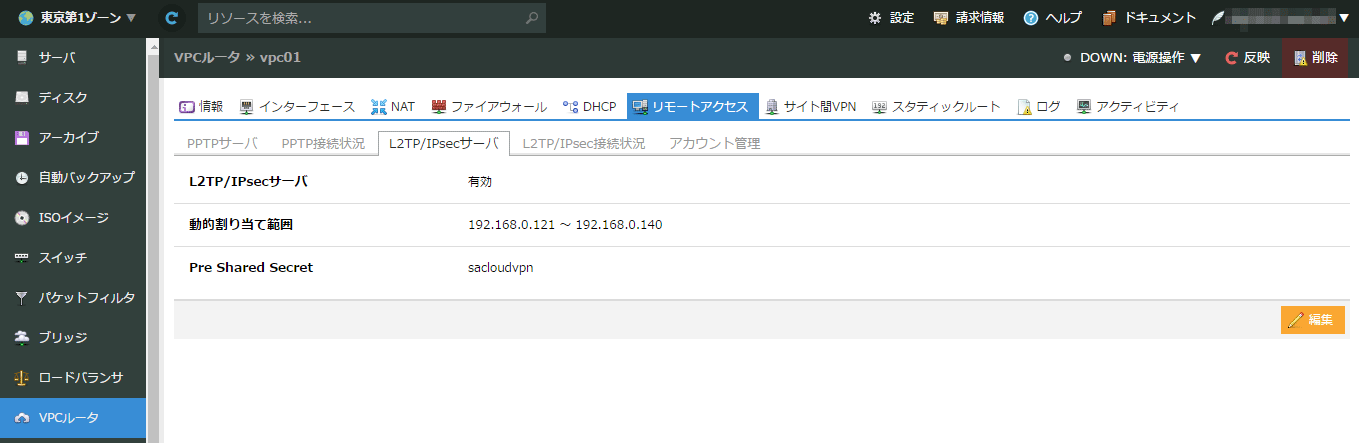
Task: Click the ロードバランサ scale icon
Action: tap(22, 378)
